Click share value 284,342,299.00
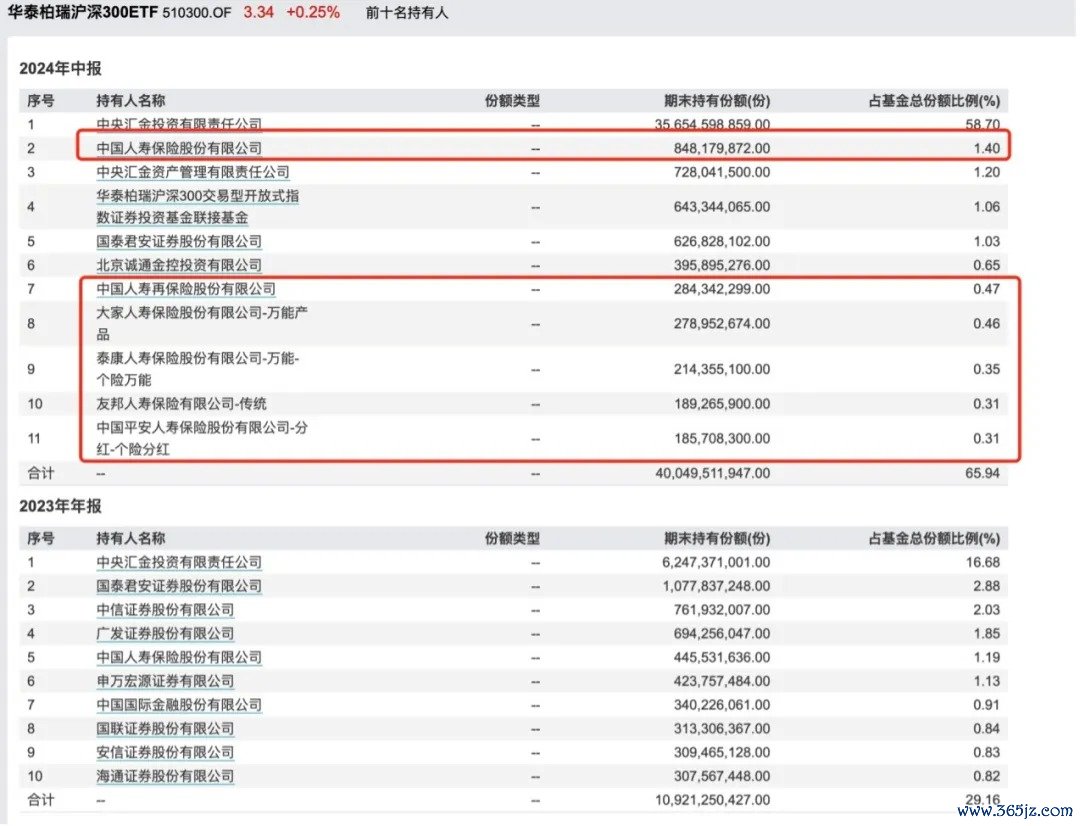The image size is (1080, 826). 722,289
